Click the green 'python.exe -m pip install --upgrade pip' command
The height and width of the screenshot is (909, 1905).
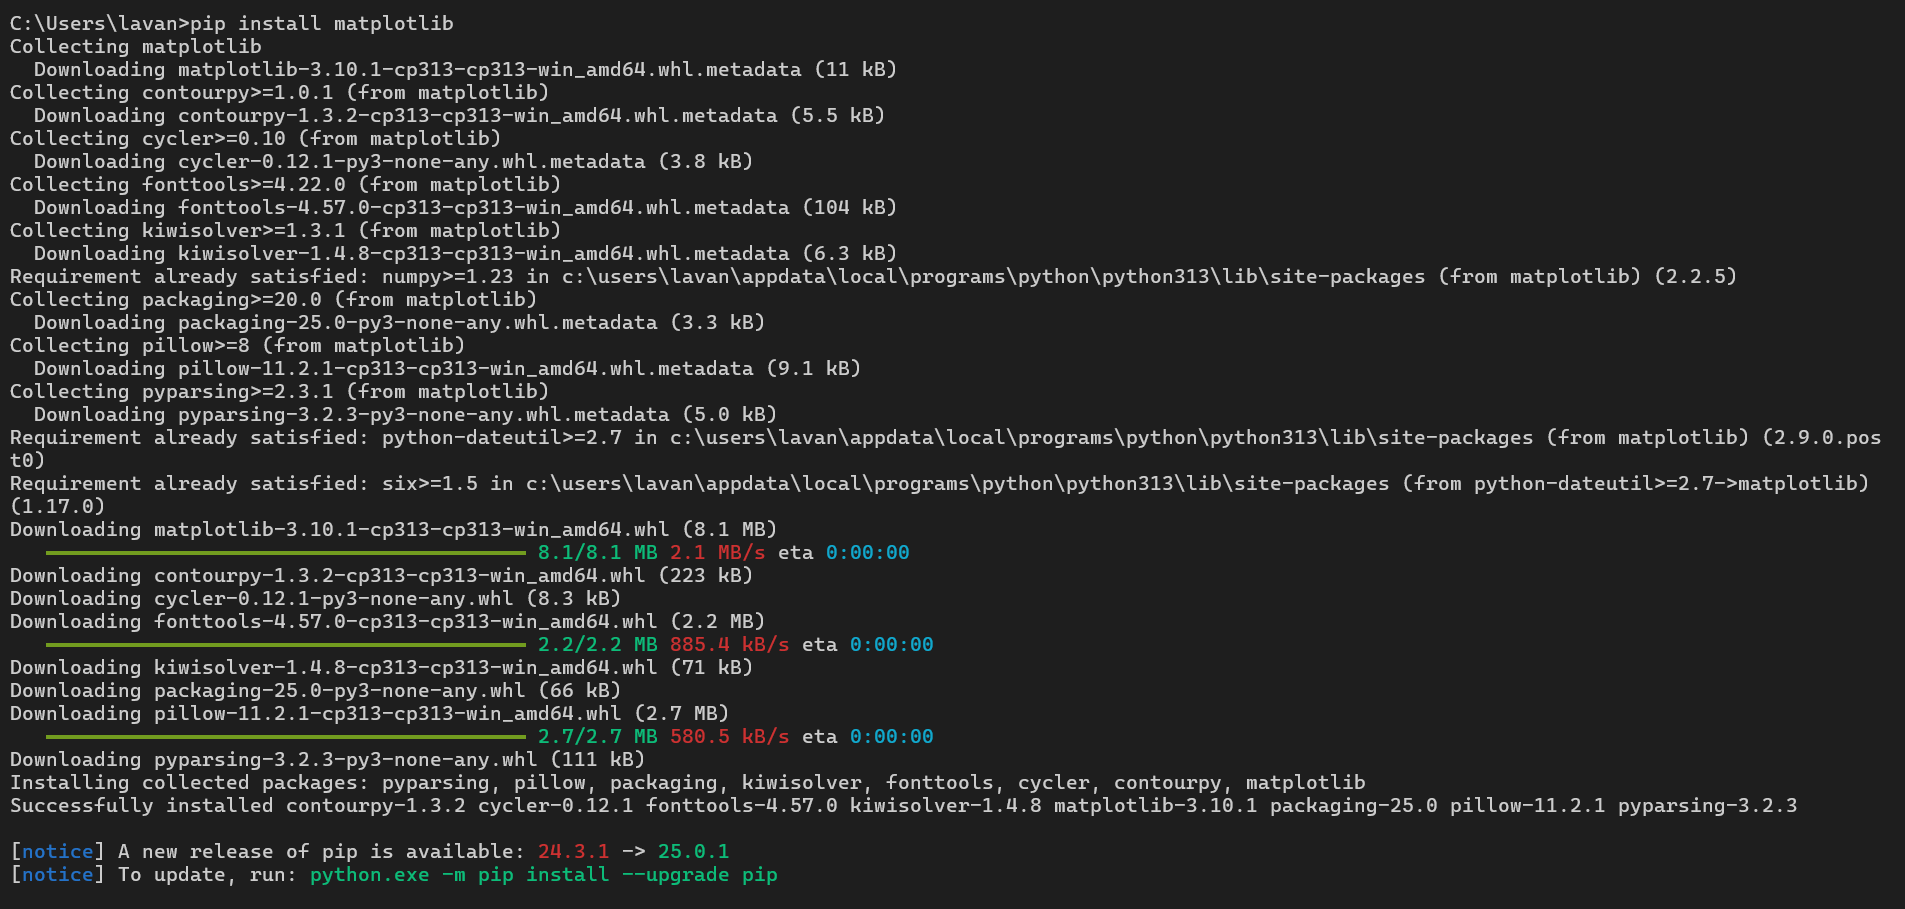click(x=543, y=875)
